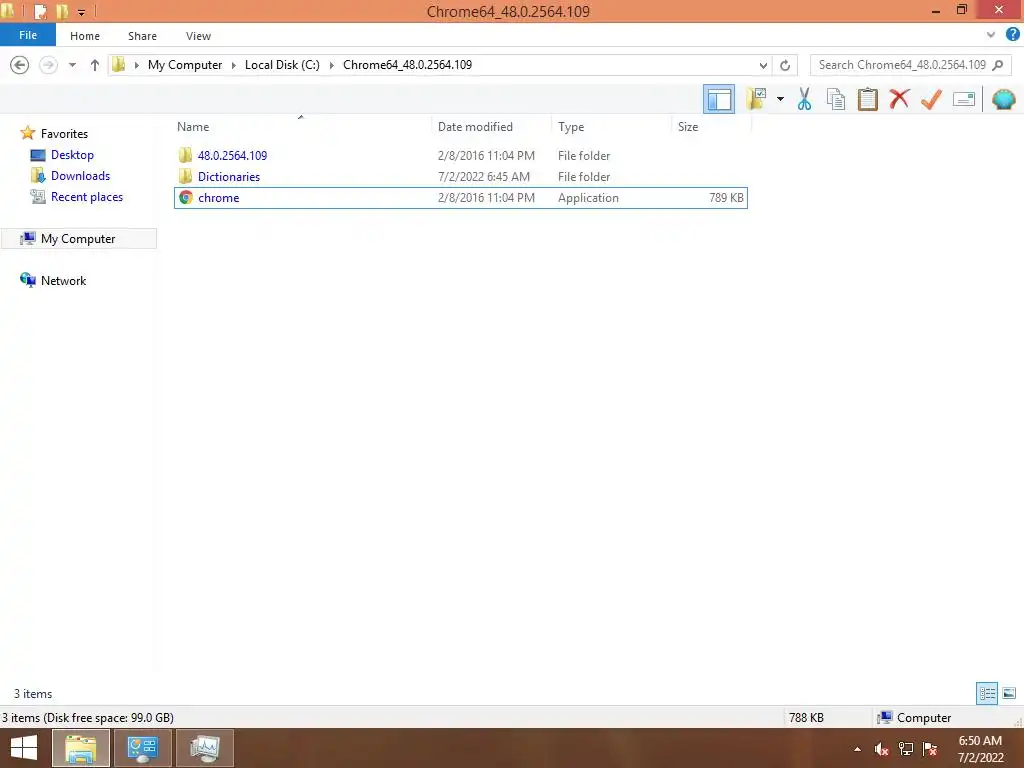Click the 789 KB size cell of chrome
This screenshot has width=1024, height=768.
tap(726, 198)
